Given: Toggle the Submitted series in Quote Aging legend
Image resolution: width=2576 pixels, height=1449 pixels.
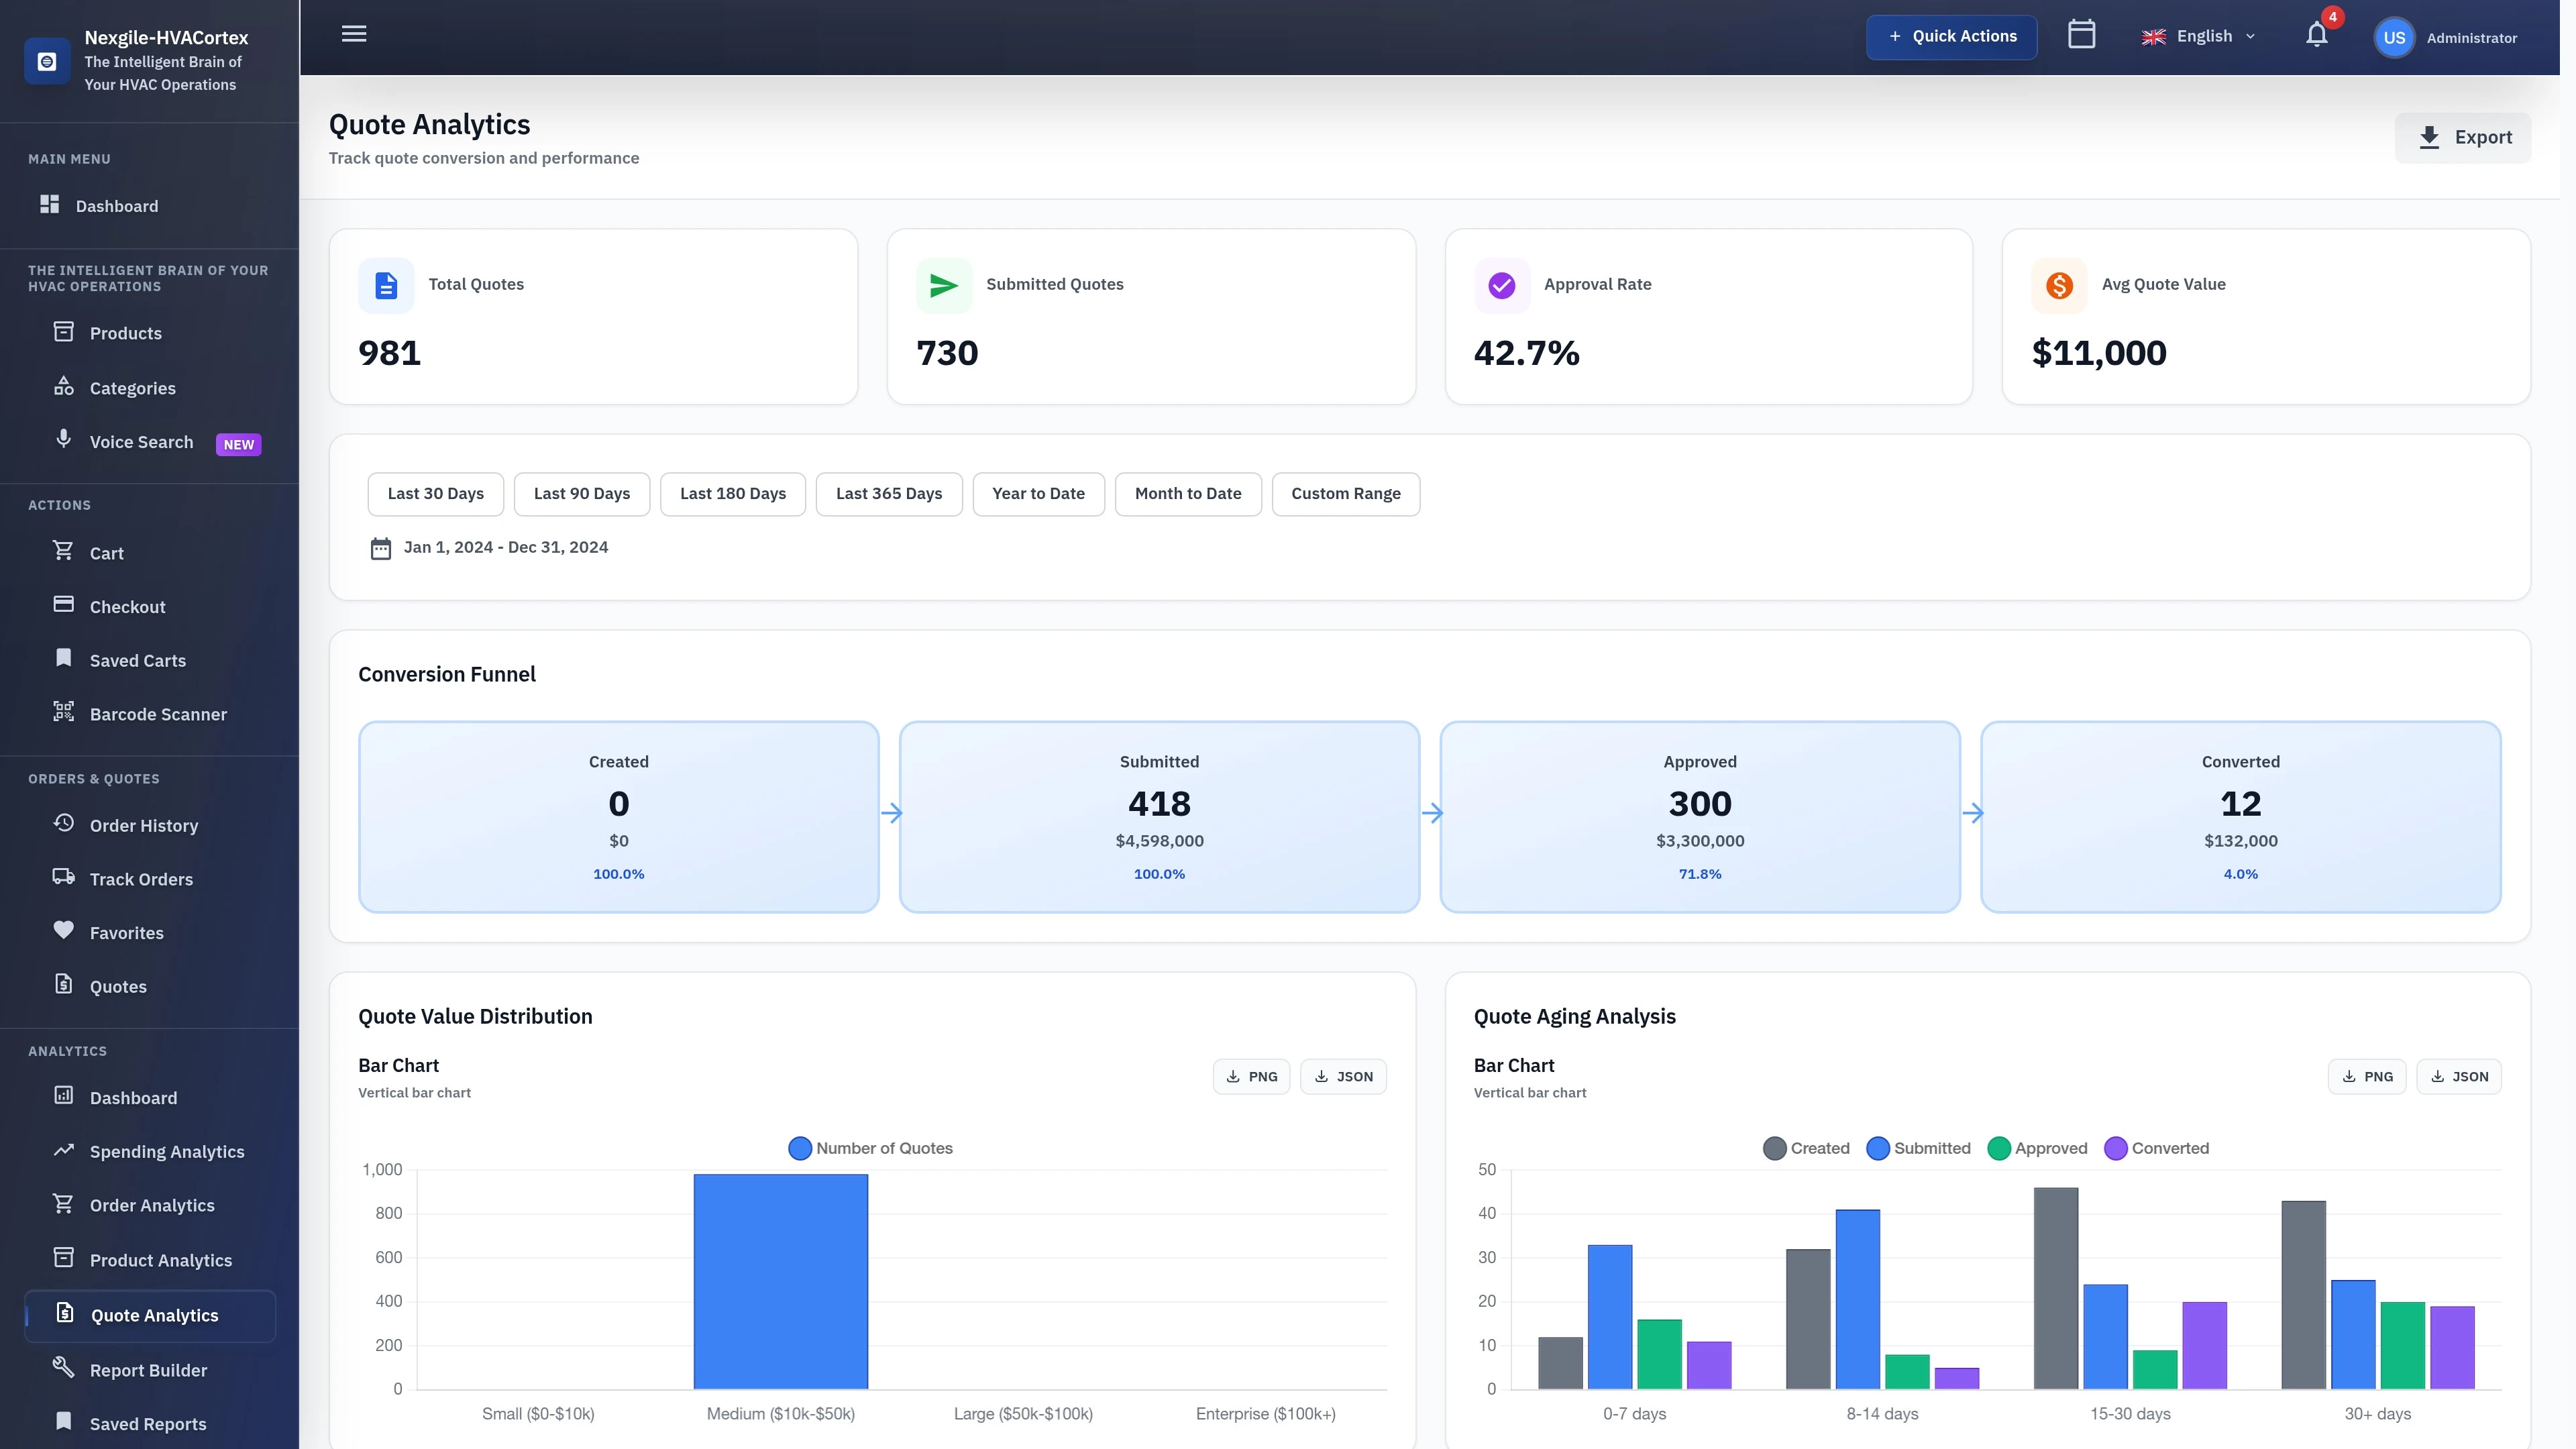Looking at the screenshot, I should pos(1918,1148).
